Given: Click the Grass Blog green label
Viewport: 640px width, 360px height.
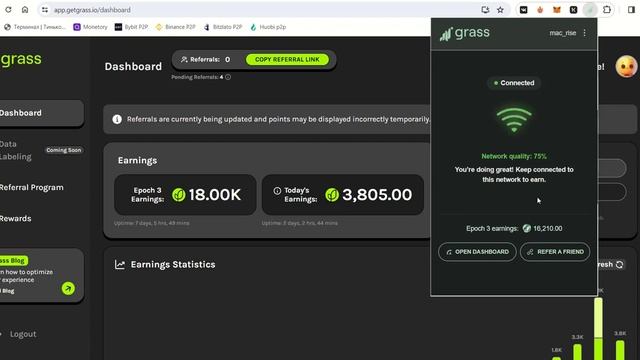Looking at the screenshot, I should 13,260.
